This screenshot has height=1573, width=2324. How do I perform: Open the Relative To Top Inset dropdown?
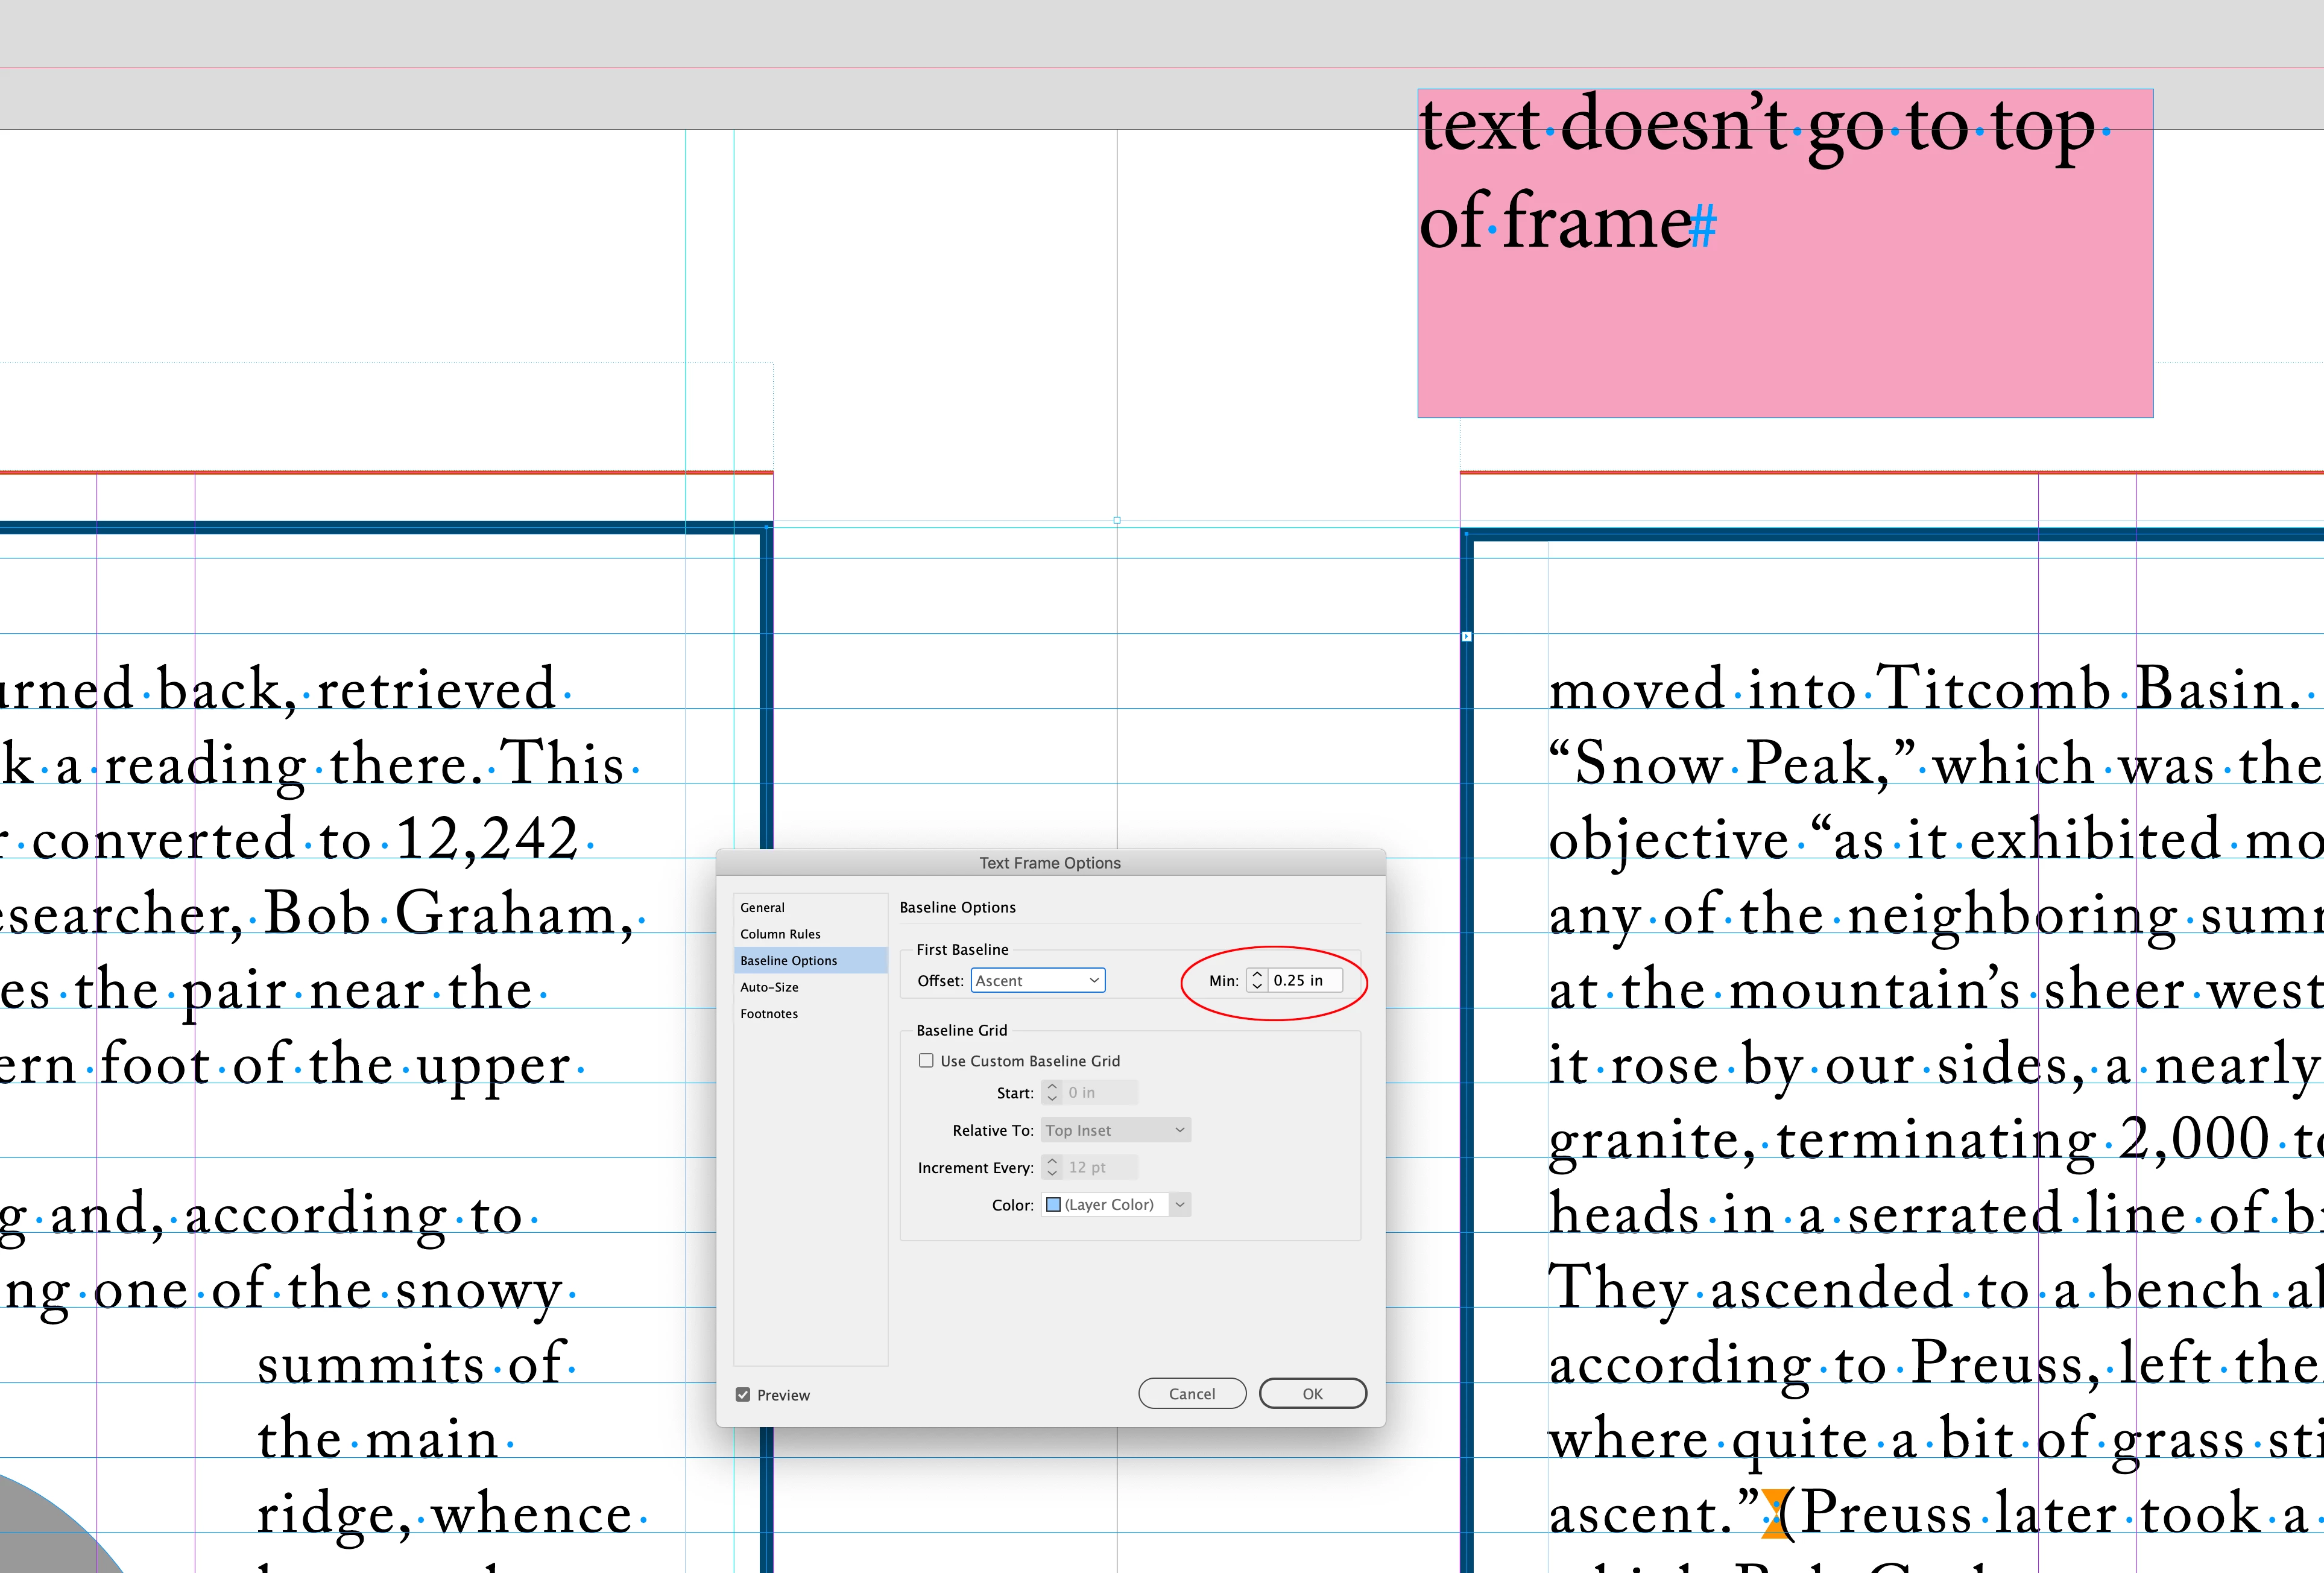click(1115, 1130)
